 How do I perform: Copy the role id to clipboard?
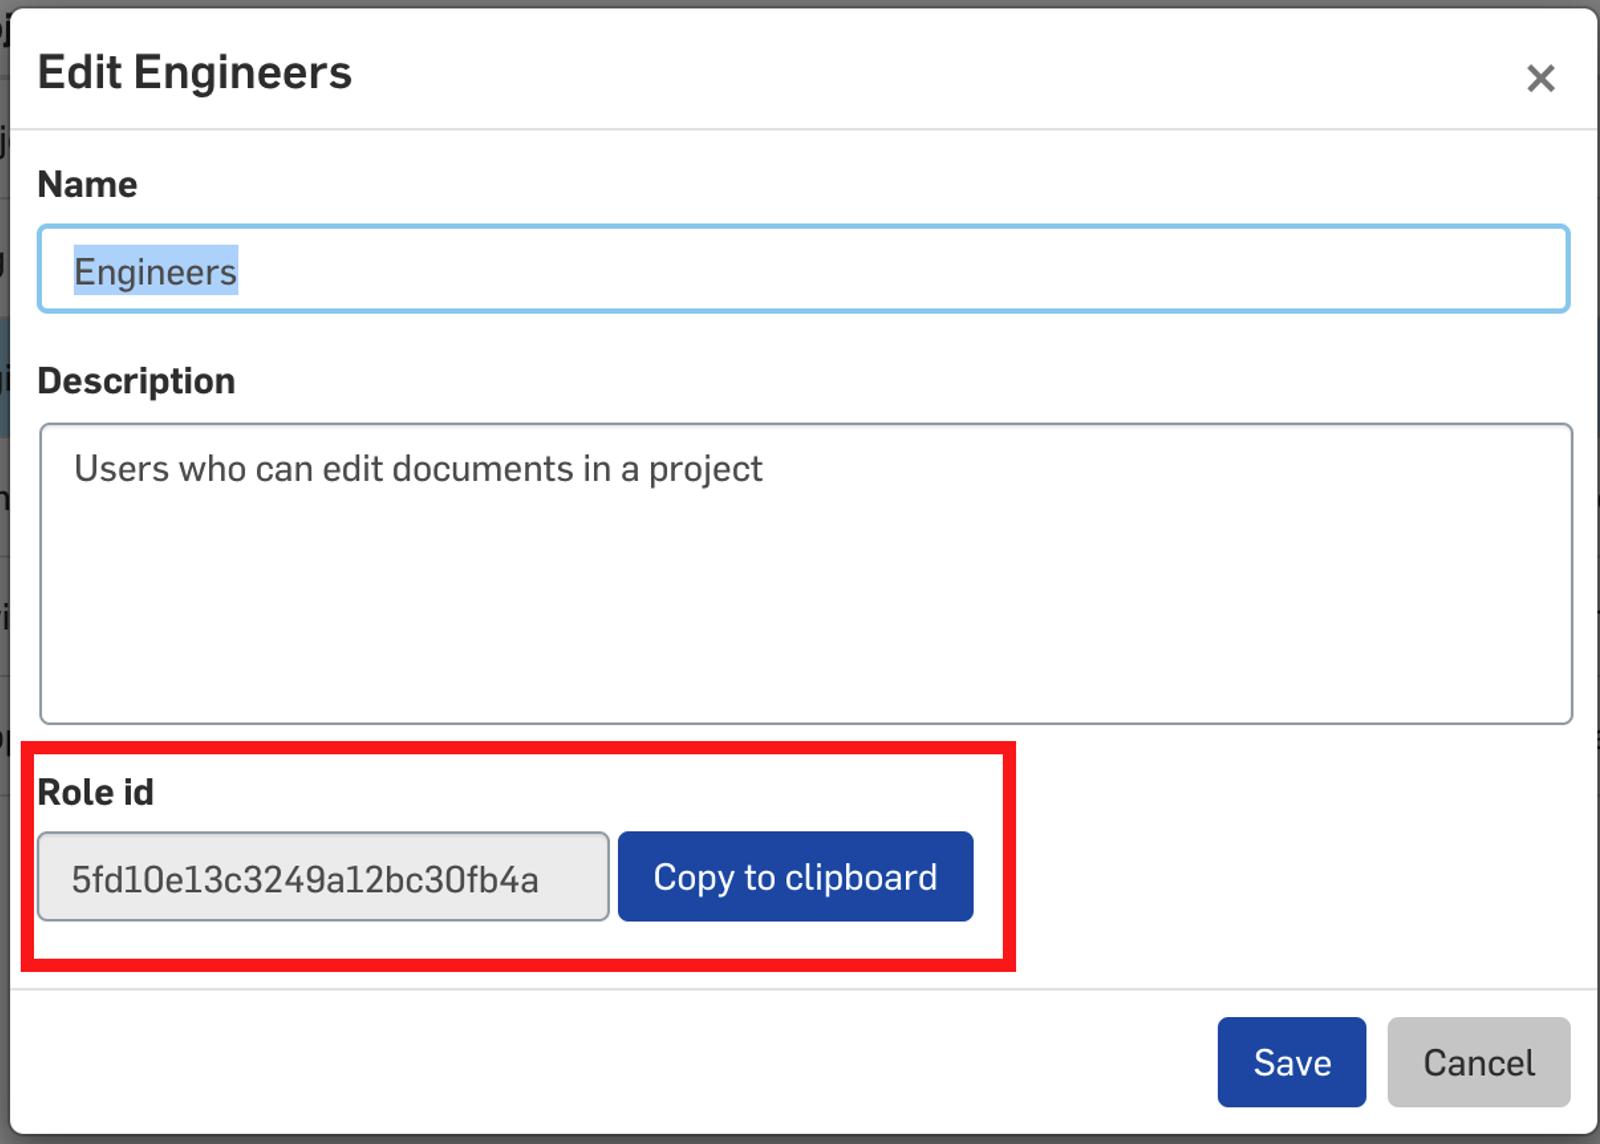click(x=795, y=877)
